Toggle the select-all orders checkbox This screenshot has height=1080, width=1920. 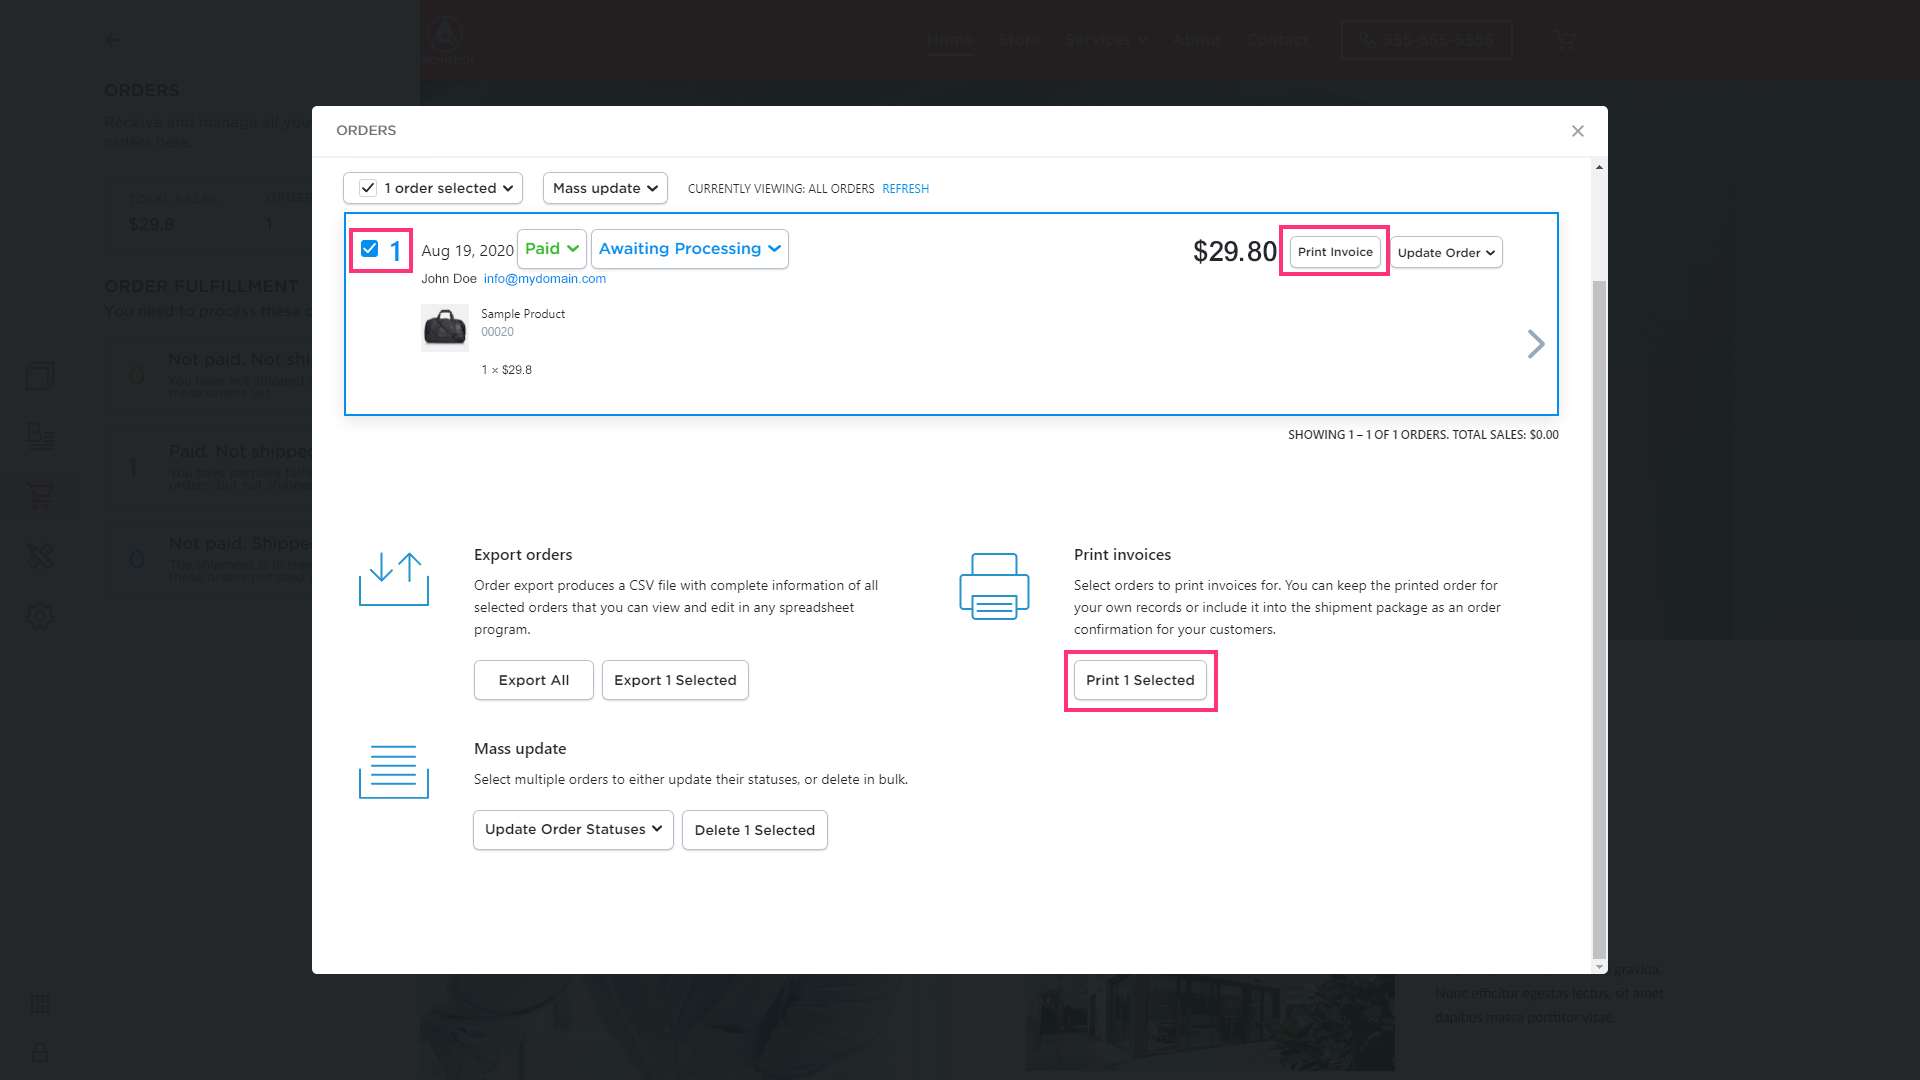tap(368, 188)
